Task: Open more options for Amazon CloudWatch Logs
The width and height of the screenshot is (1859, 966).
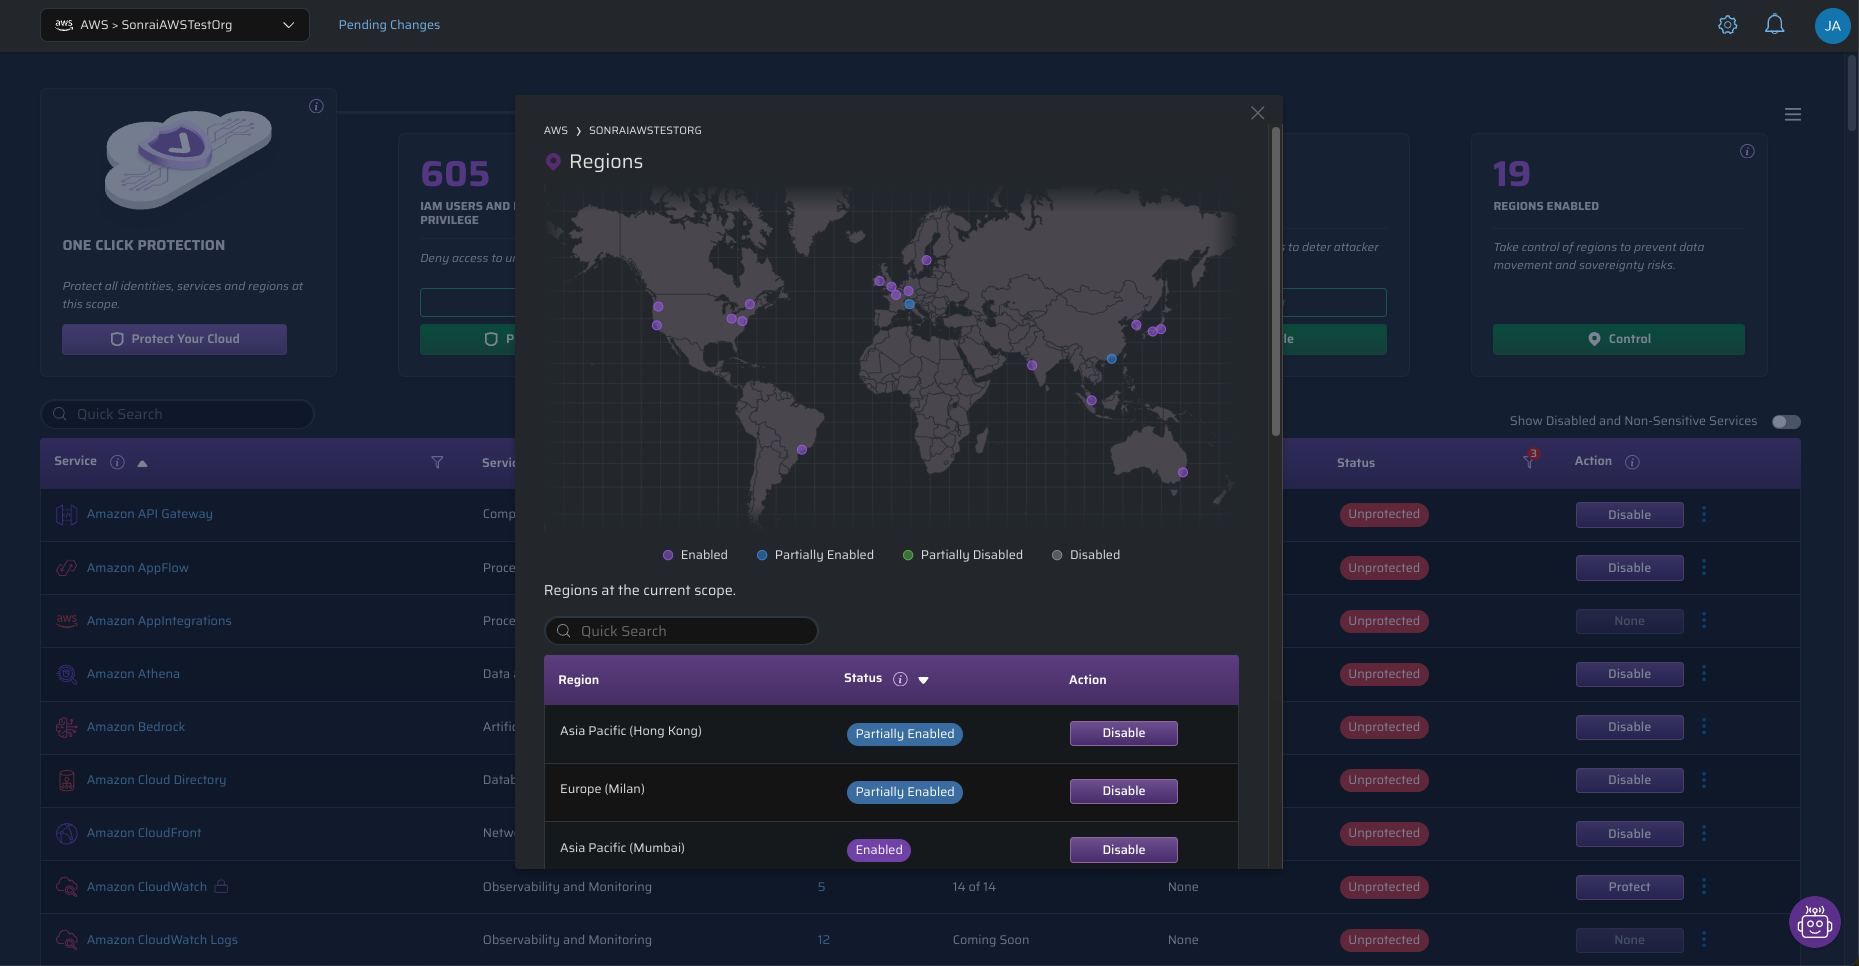Action: tap(1704, 939)
